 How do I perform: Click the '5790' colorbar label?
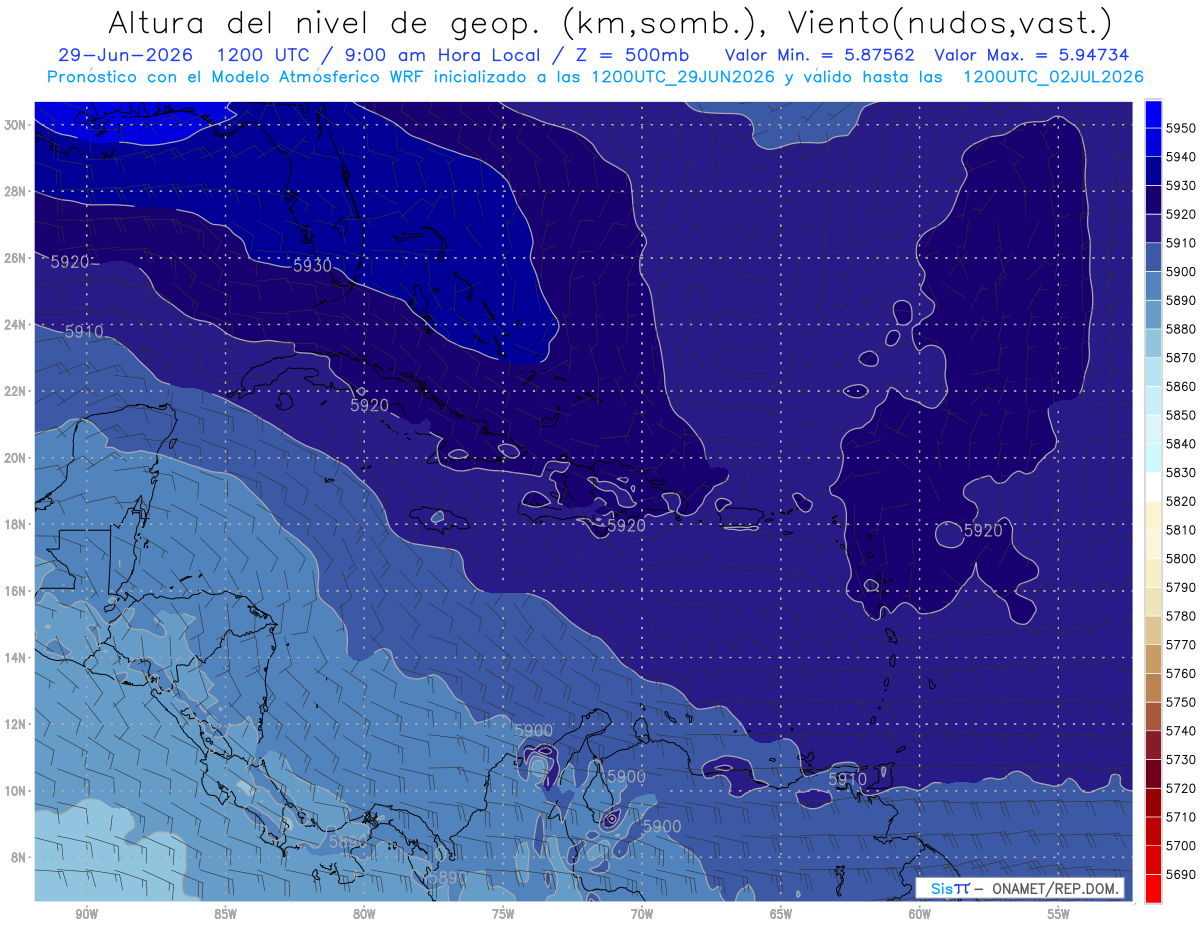1181,587
